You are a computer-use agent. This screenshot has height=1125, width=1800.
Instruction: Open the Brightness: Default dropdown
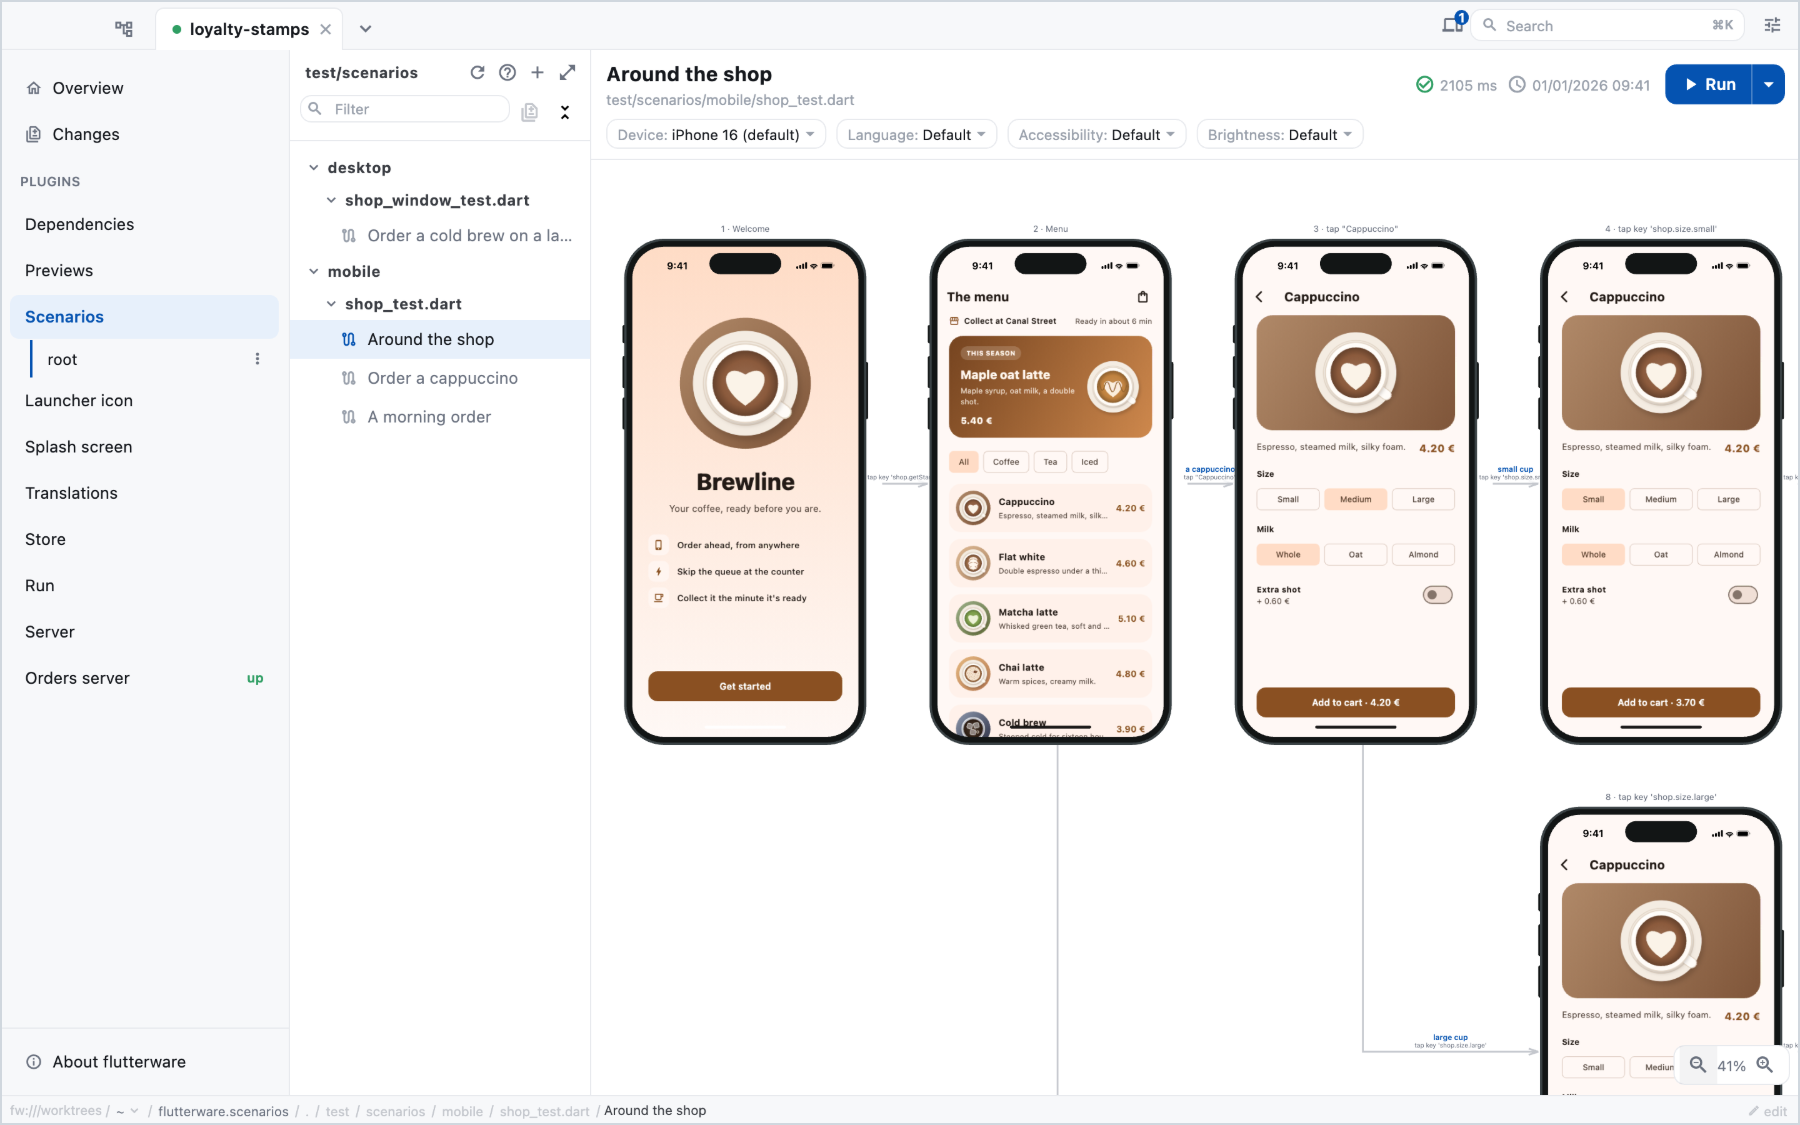tap(1280, 135)
